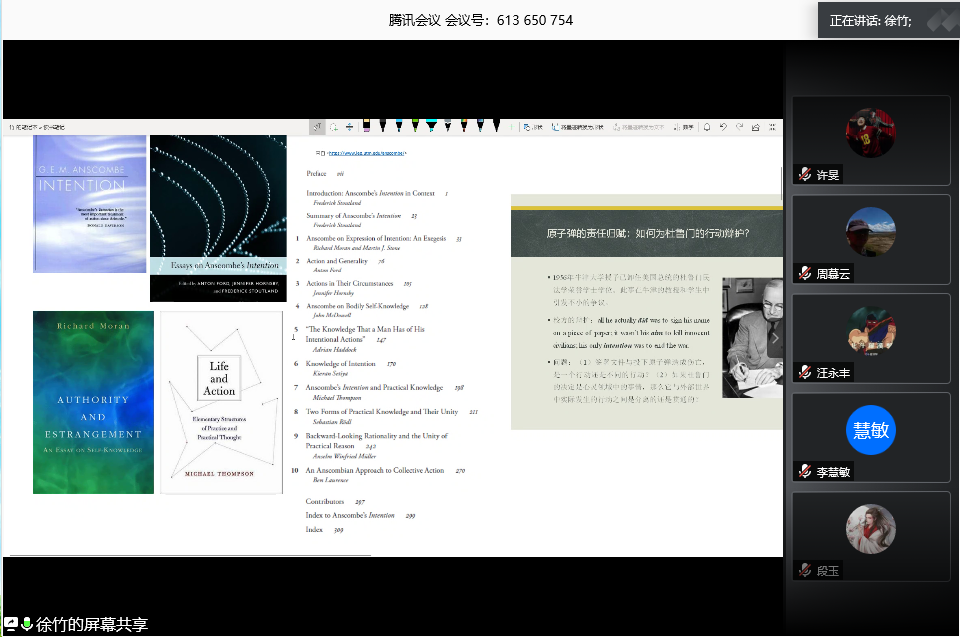Open the URL link above Preface
Image resolution: width=960 pixels, height=637 pixels.
click(x=367, y=153)
